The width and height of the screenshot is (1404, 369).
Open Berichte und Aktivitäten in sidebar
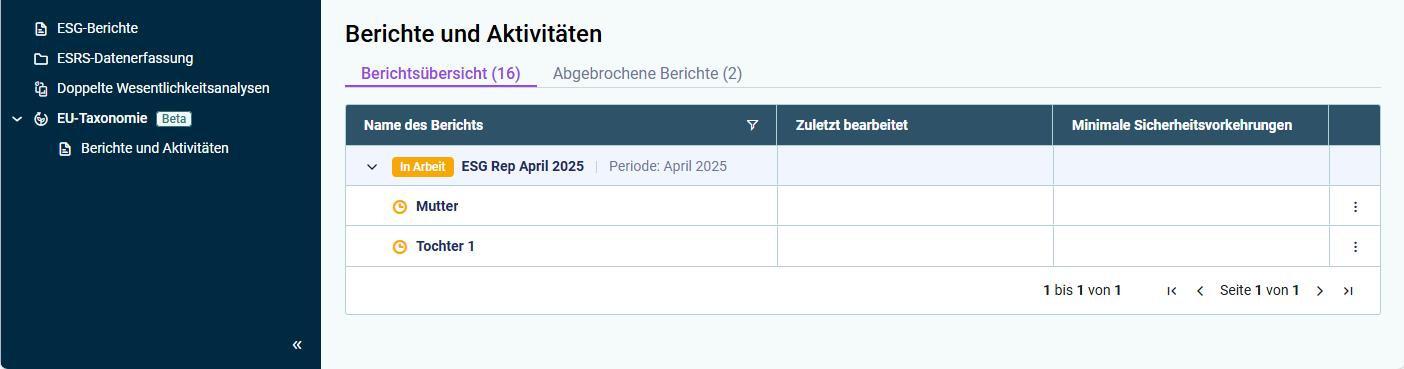[155, 149]
